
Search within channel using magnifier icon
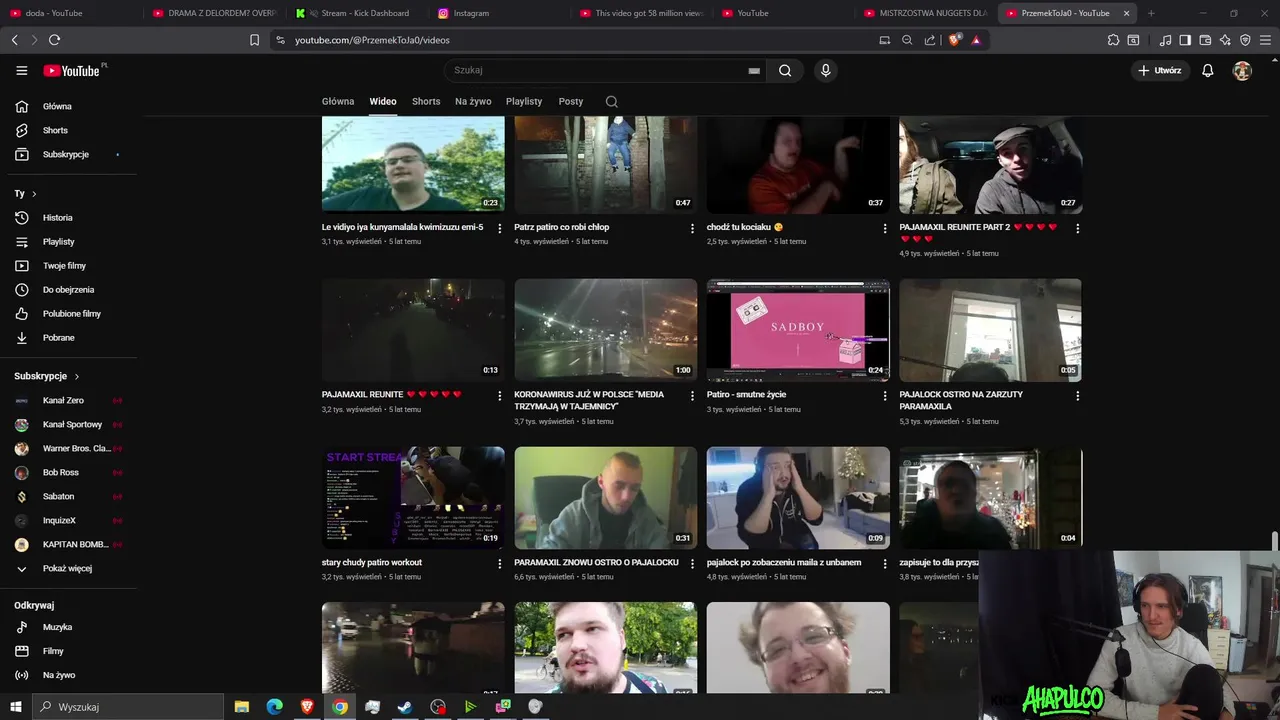pos(612,101)
